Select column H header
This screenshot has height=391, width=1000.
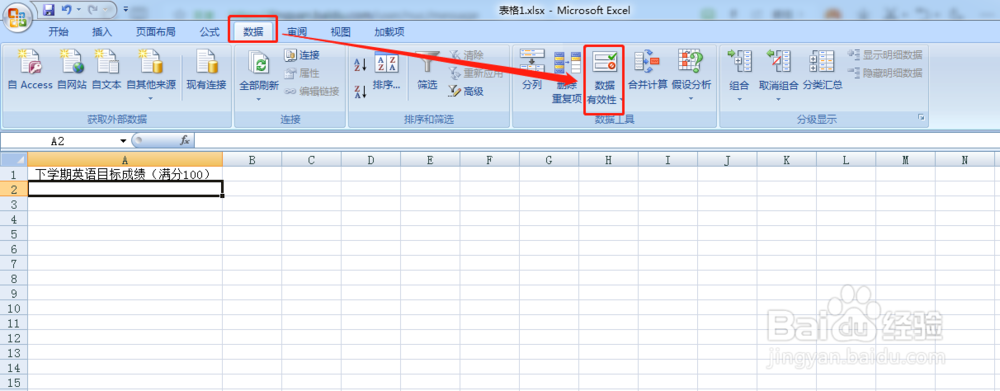pos(608,159)
